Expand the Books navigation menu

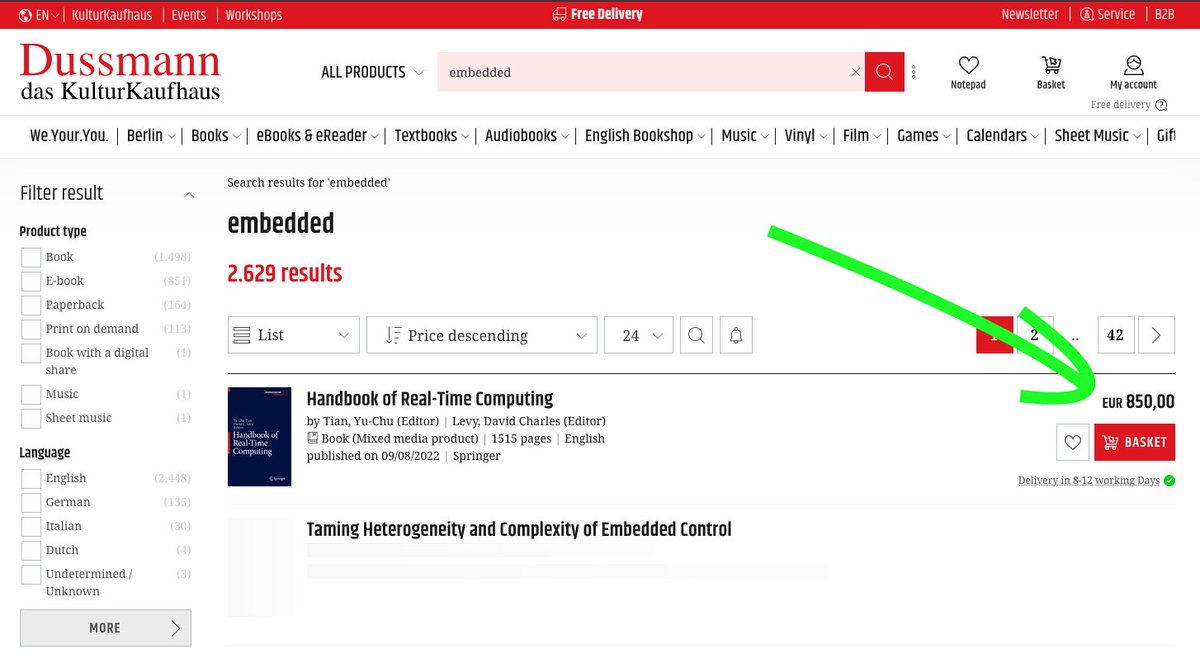click(x=216, y=135)
